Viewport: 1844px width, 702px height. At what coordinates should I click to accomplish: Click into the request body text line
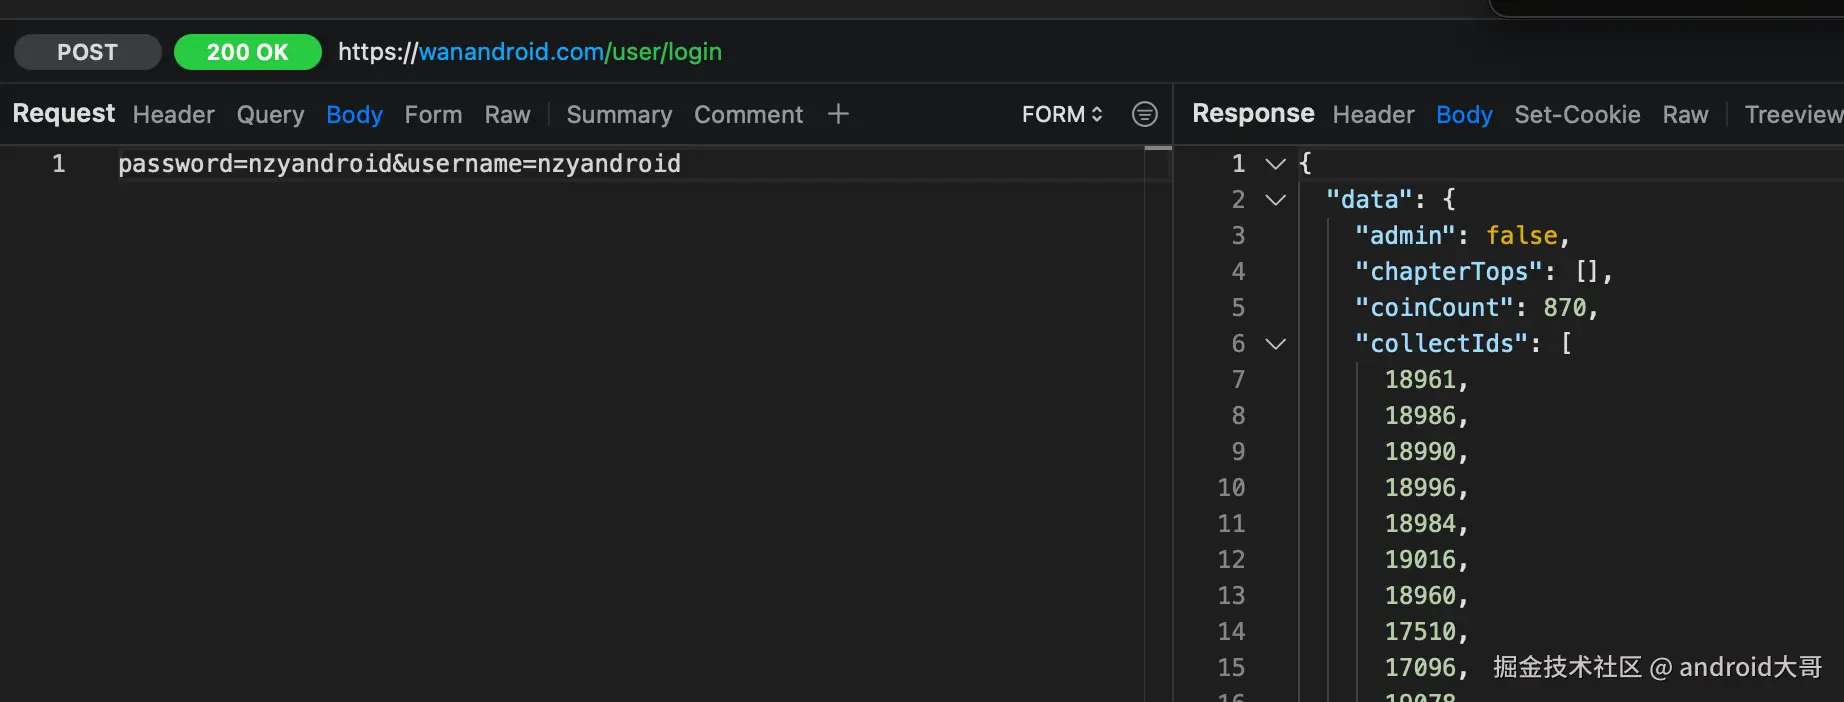pos(630,164)
